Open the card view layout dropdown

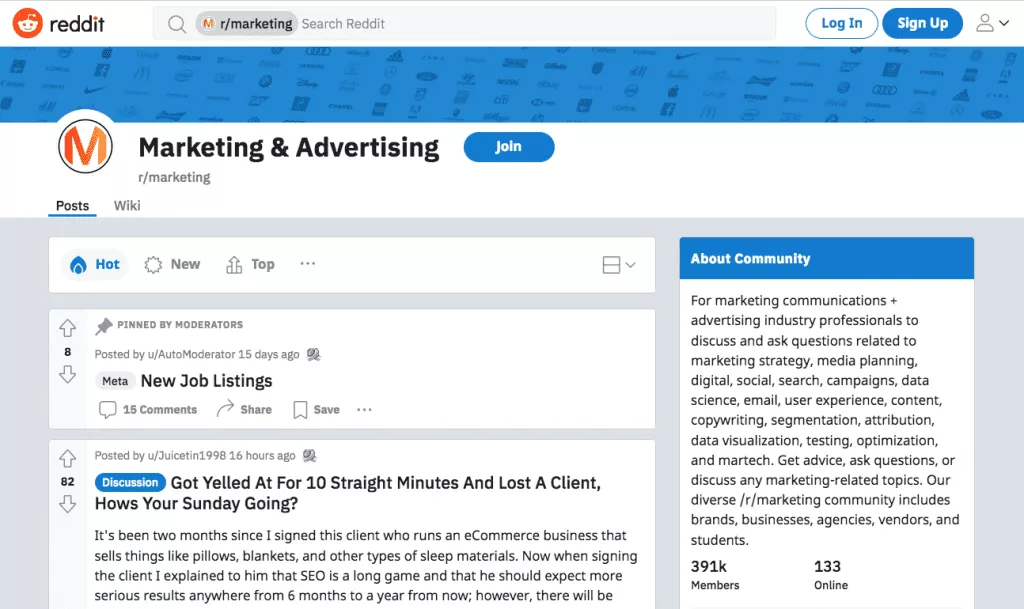coord(618,265)
